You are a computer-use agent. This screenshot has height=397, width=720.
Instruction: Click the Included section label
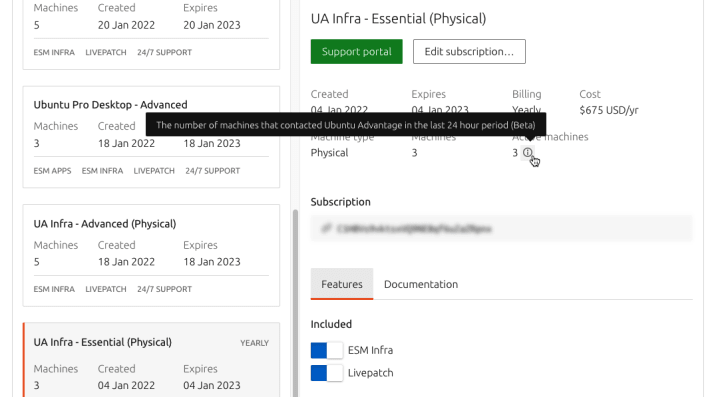tap(331, 324)
